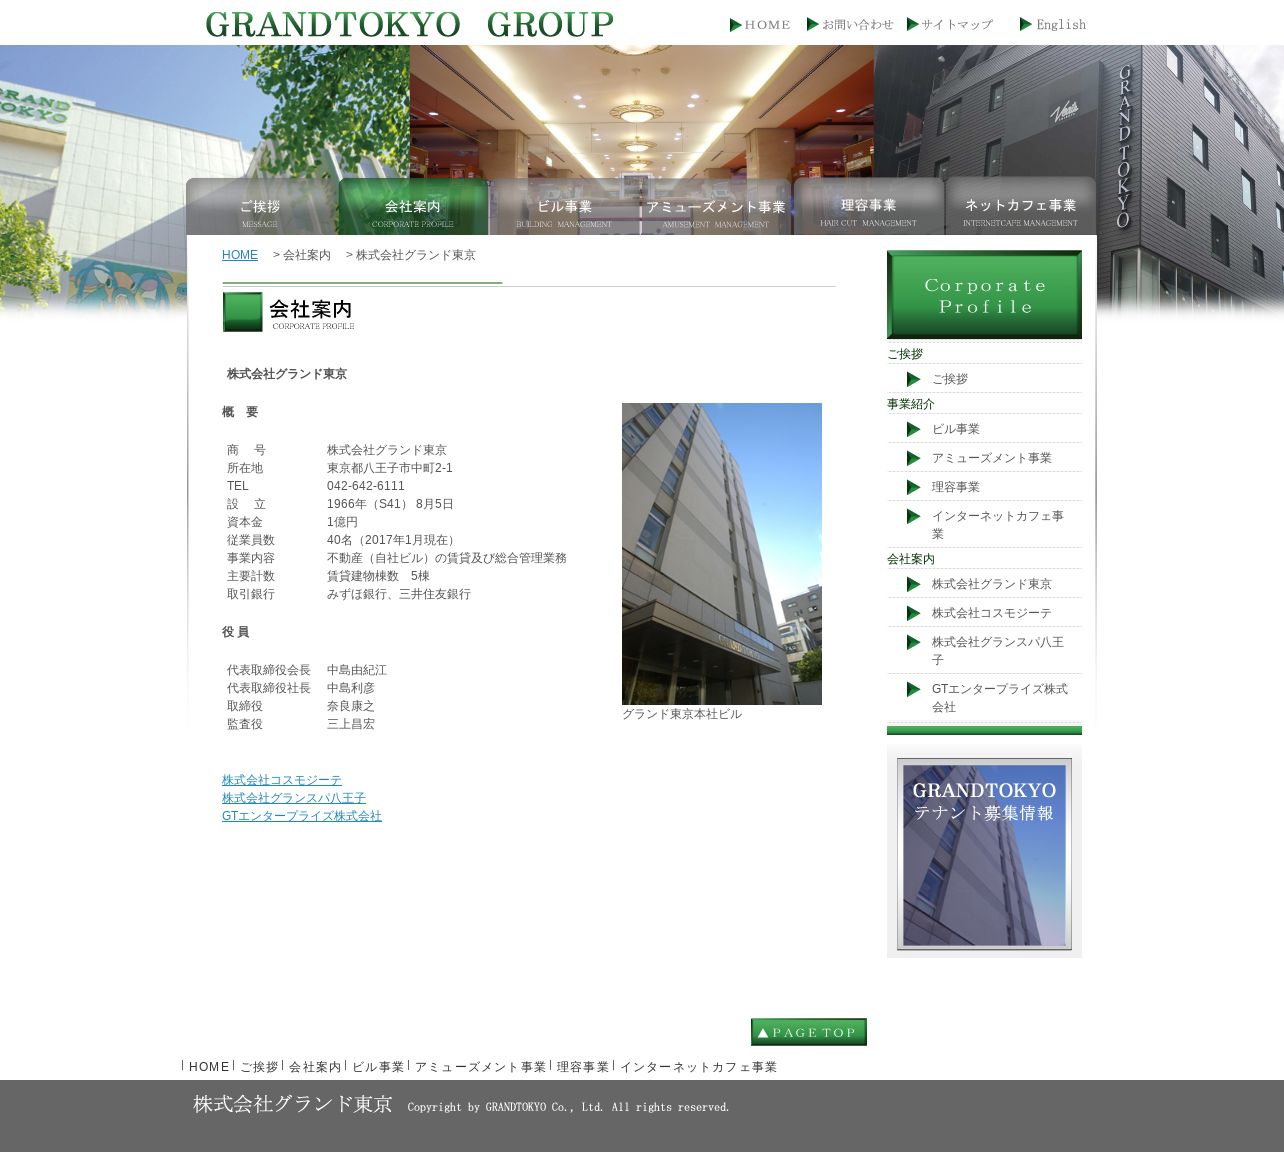
Task: Open ビル事業 BUILDING MANAGEMENT tab
Action: 565,207
